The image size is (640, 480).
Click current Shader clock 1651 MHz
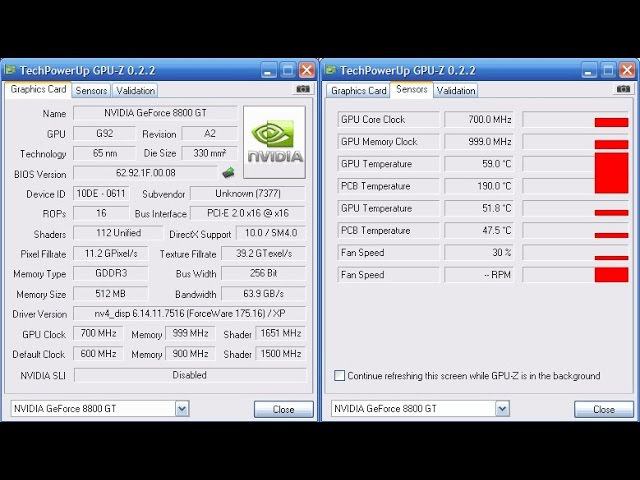coord(281,333)
